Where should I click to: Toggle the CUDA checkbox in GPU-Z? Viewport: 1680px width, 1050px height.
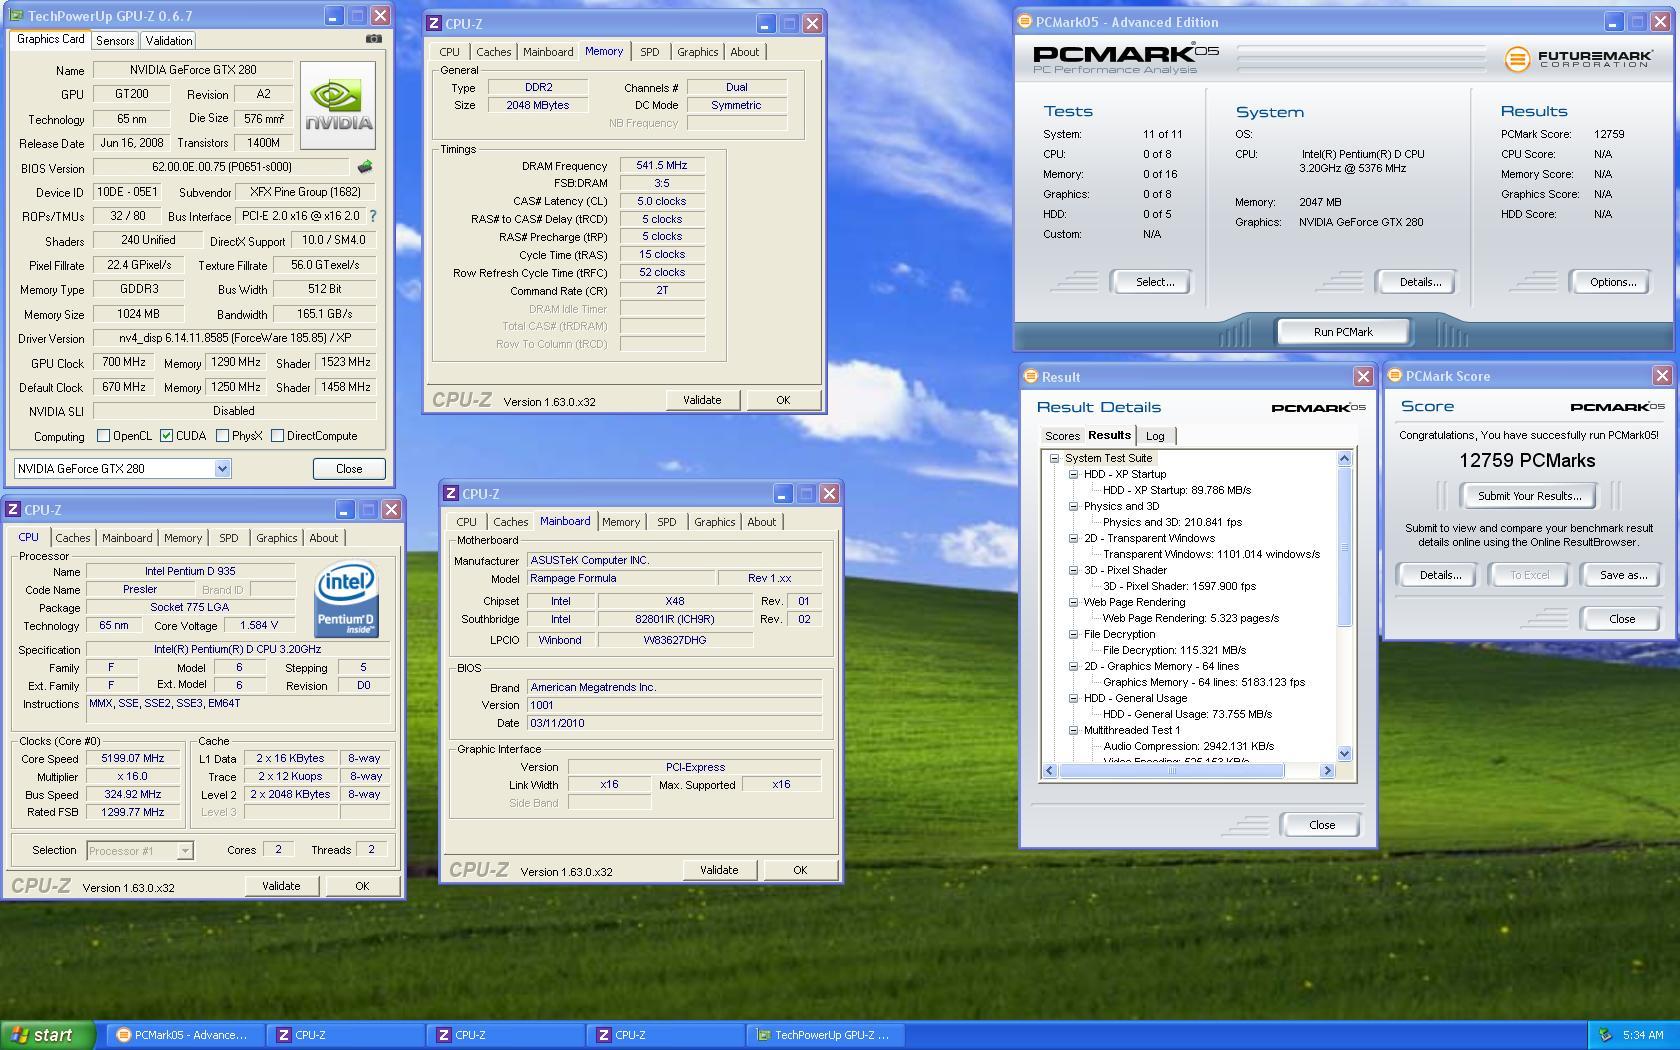pyautogui.click(x=166, y=436)
